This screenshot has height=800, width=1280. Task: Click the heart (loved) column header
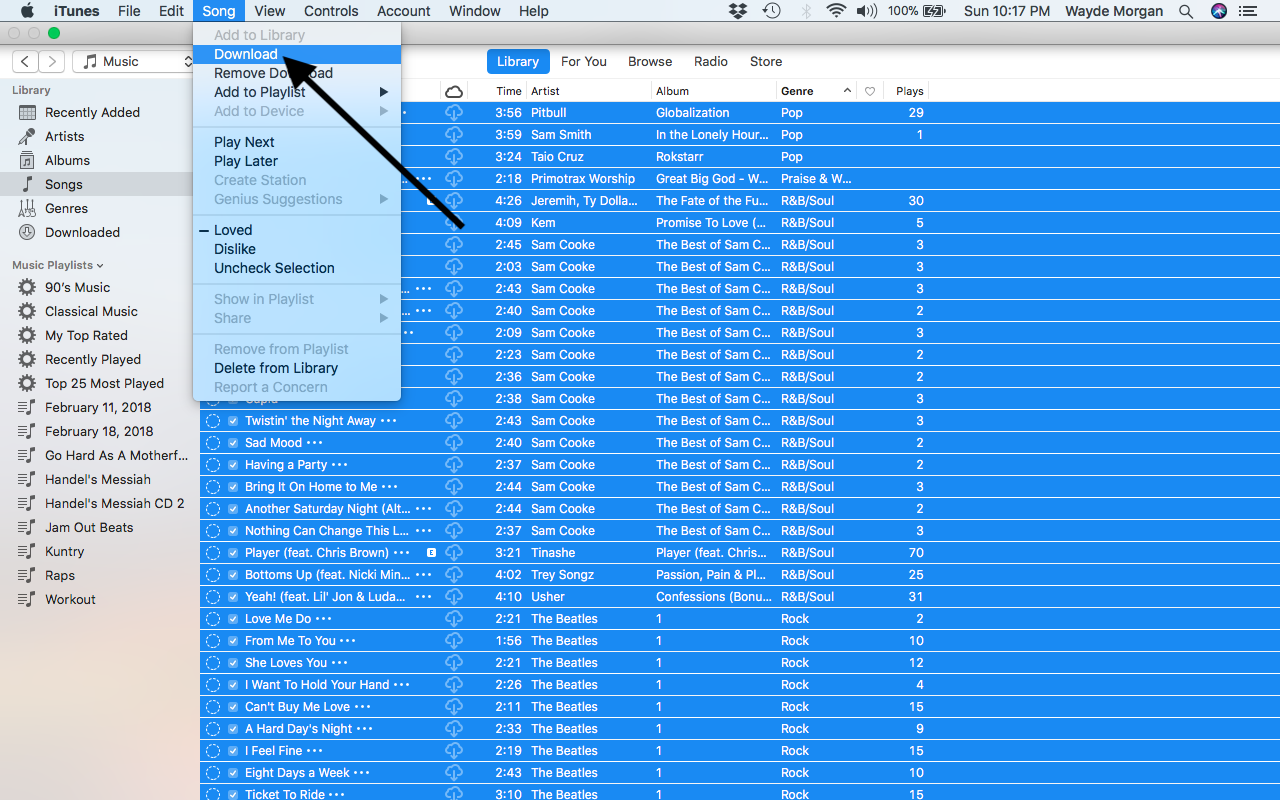[870, 91]
